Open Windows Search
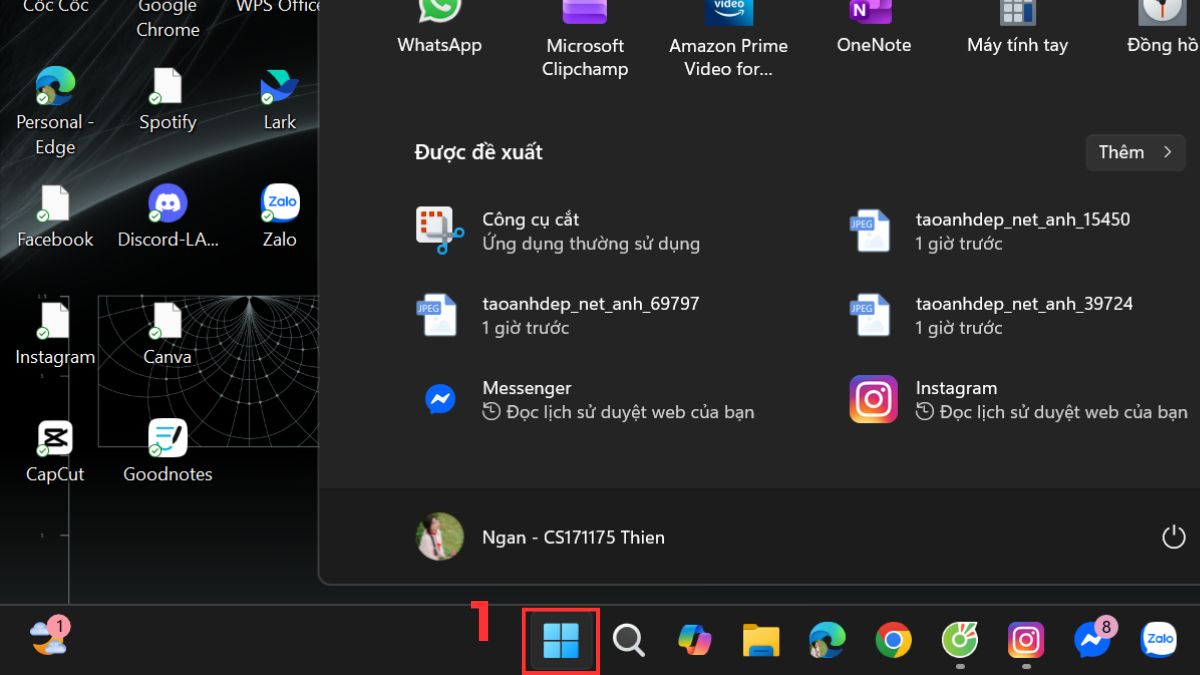1200x675 pixels. point(628,640)
